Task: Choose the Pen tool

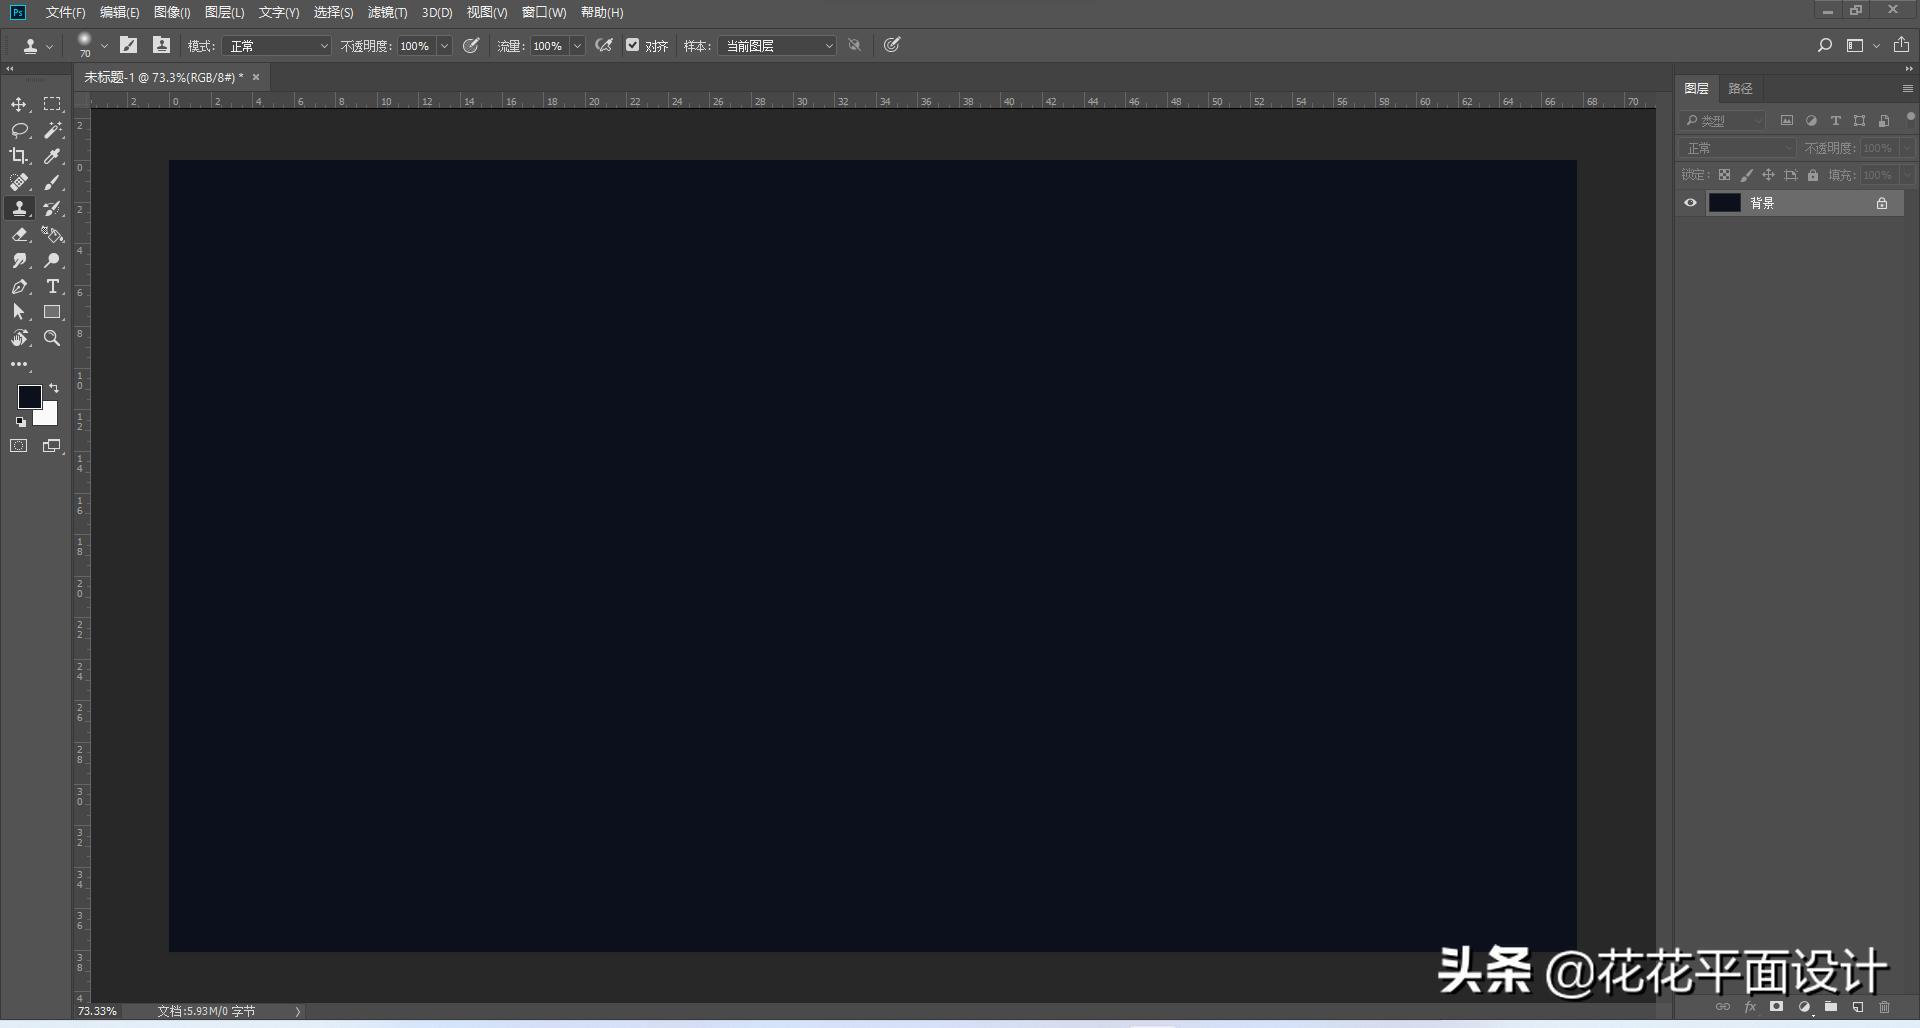Action: pos(19,286)
